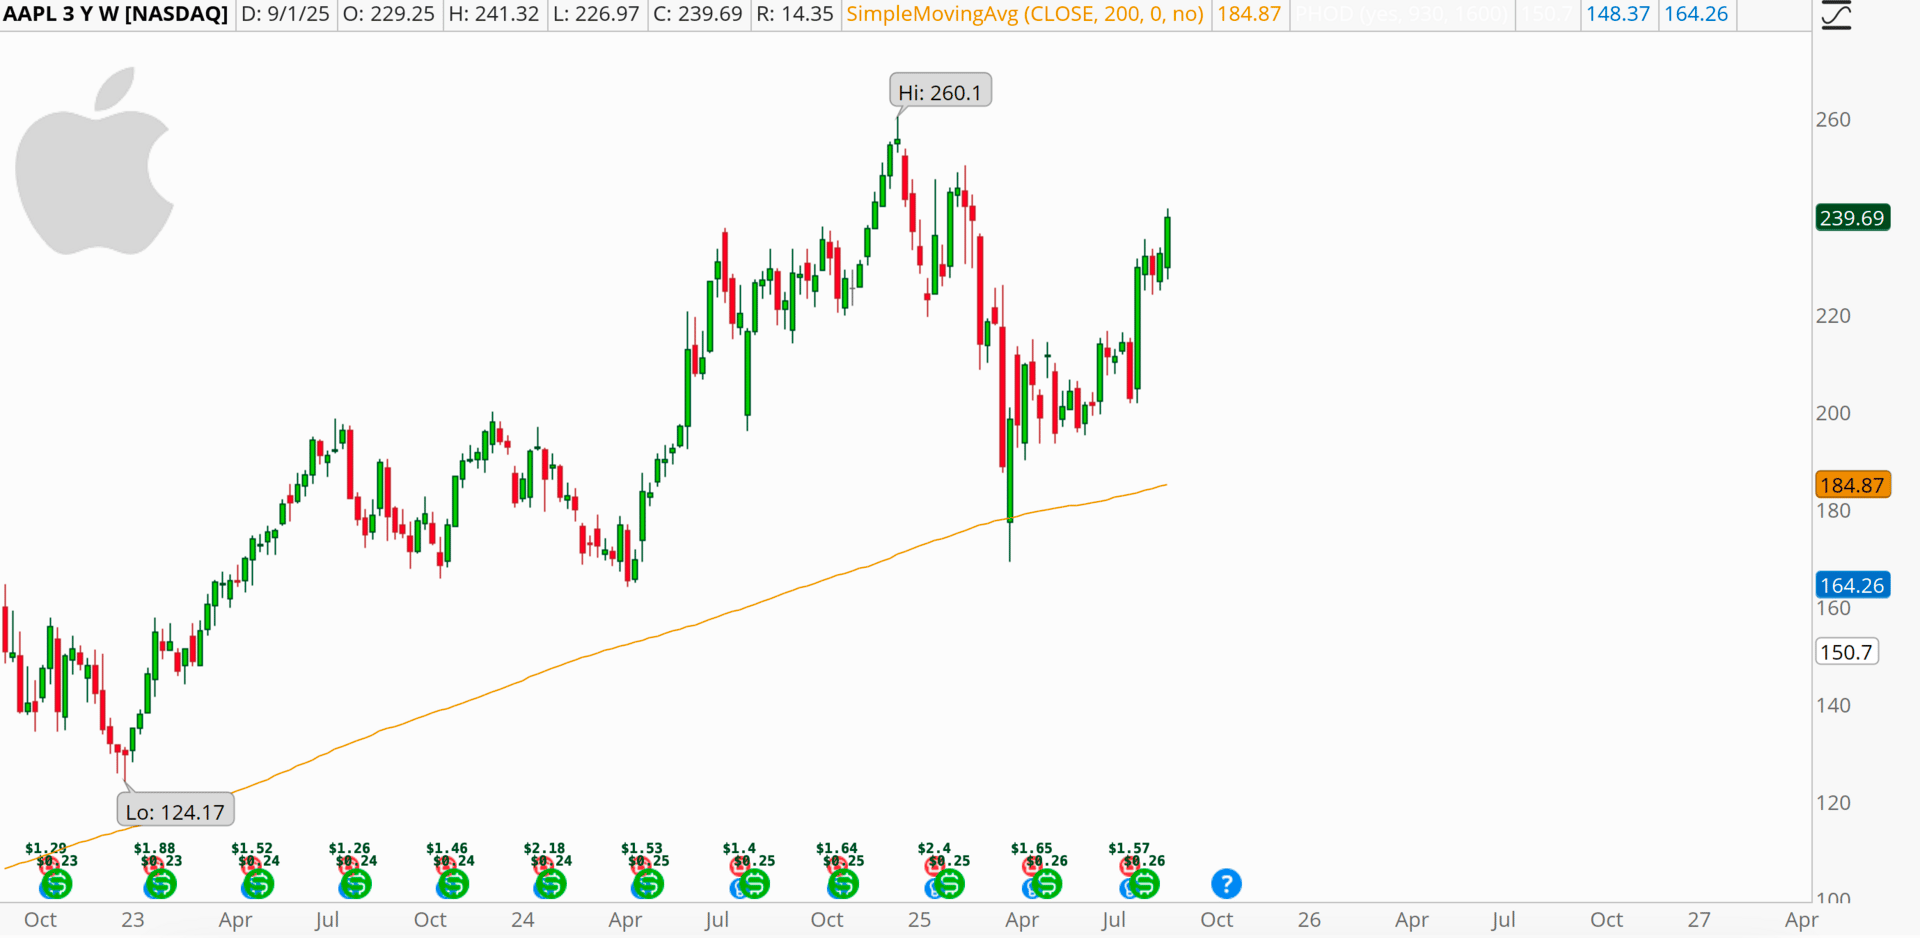
Task: Click the 26 year label on time axis
Action: pyautogui.click(x=1309, y=920)
